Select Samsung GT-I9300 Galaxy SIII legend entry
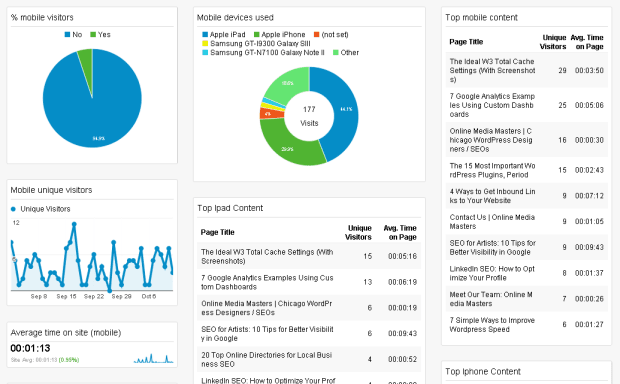This screenshot has height=384, width=620. pos(256,44)
